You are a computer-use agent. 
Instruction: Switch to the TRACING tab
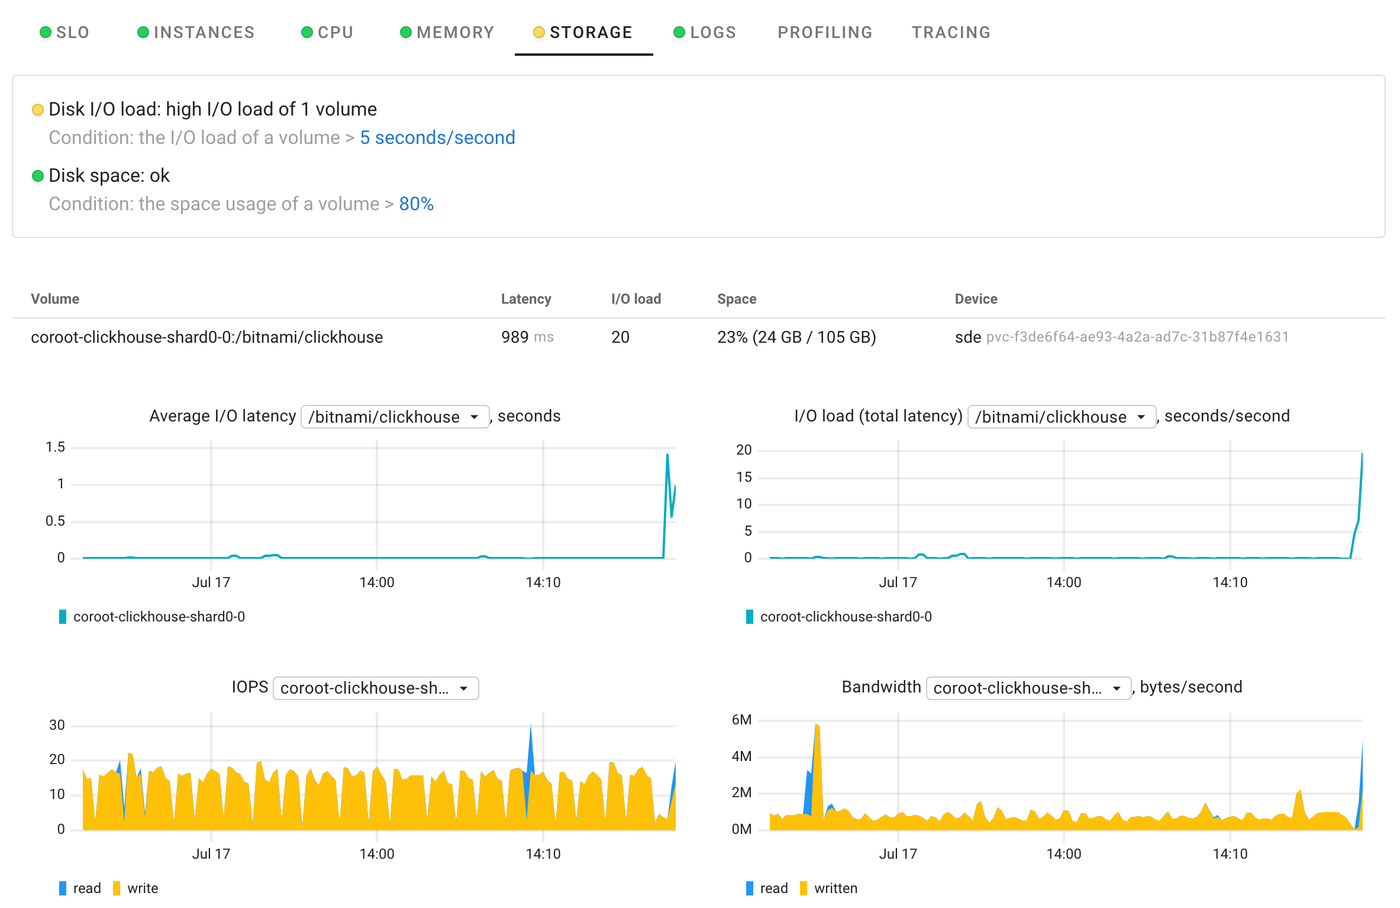point(951,32)
